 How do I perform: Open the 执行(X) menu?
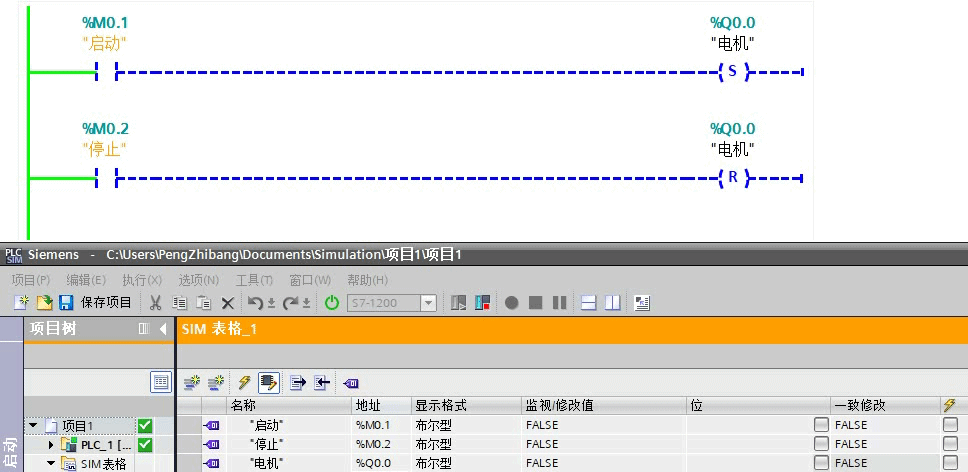(142, 280)
